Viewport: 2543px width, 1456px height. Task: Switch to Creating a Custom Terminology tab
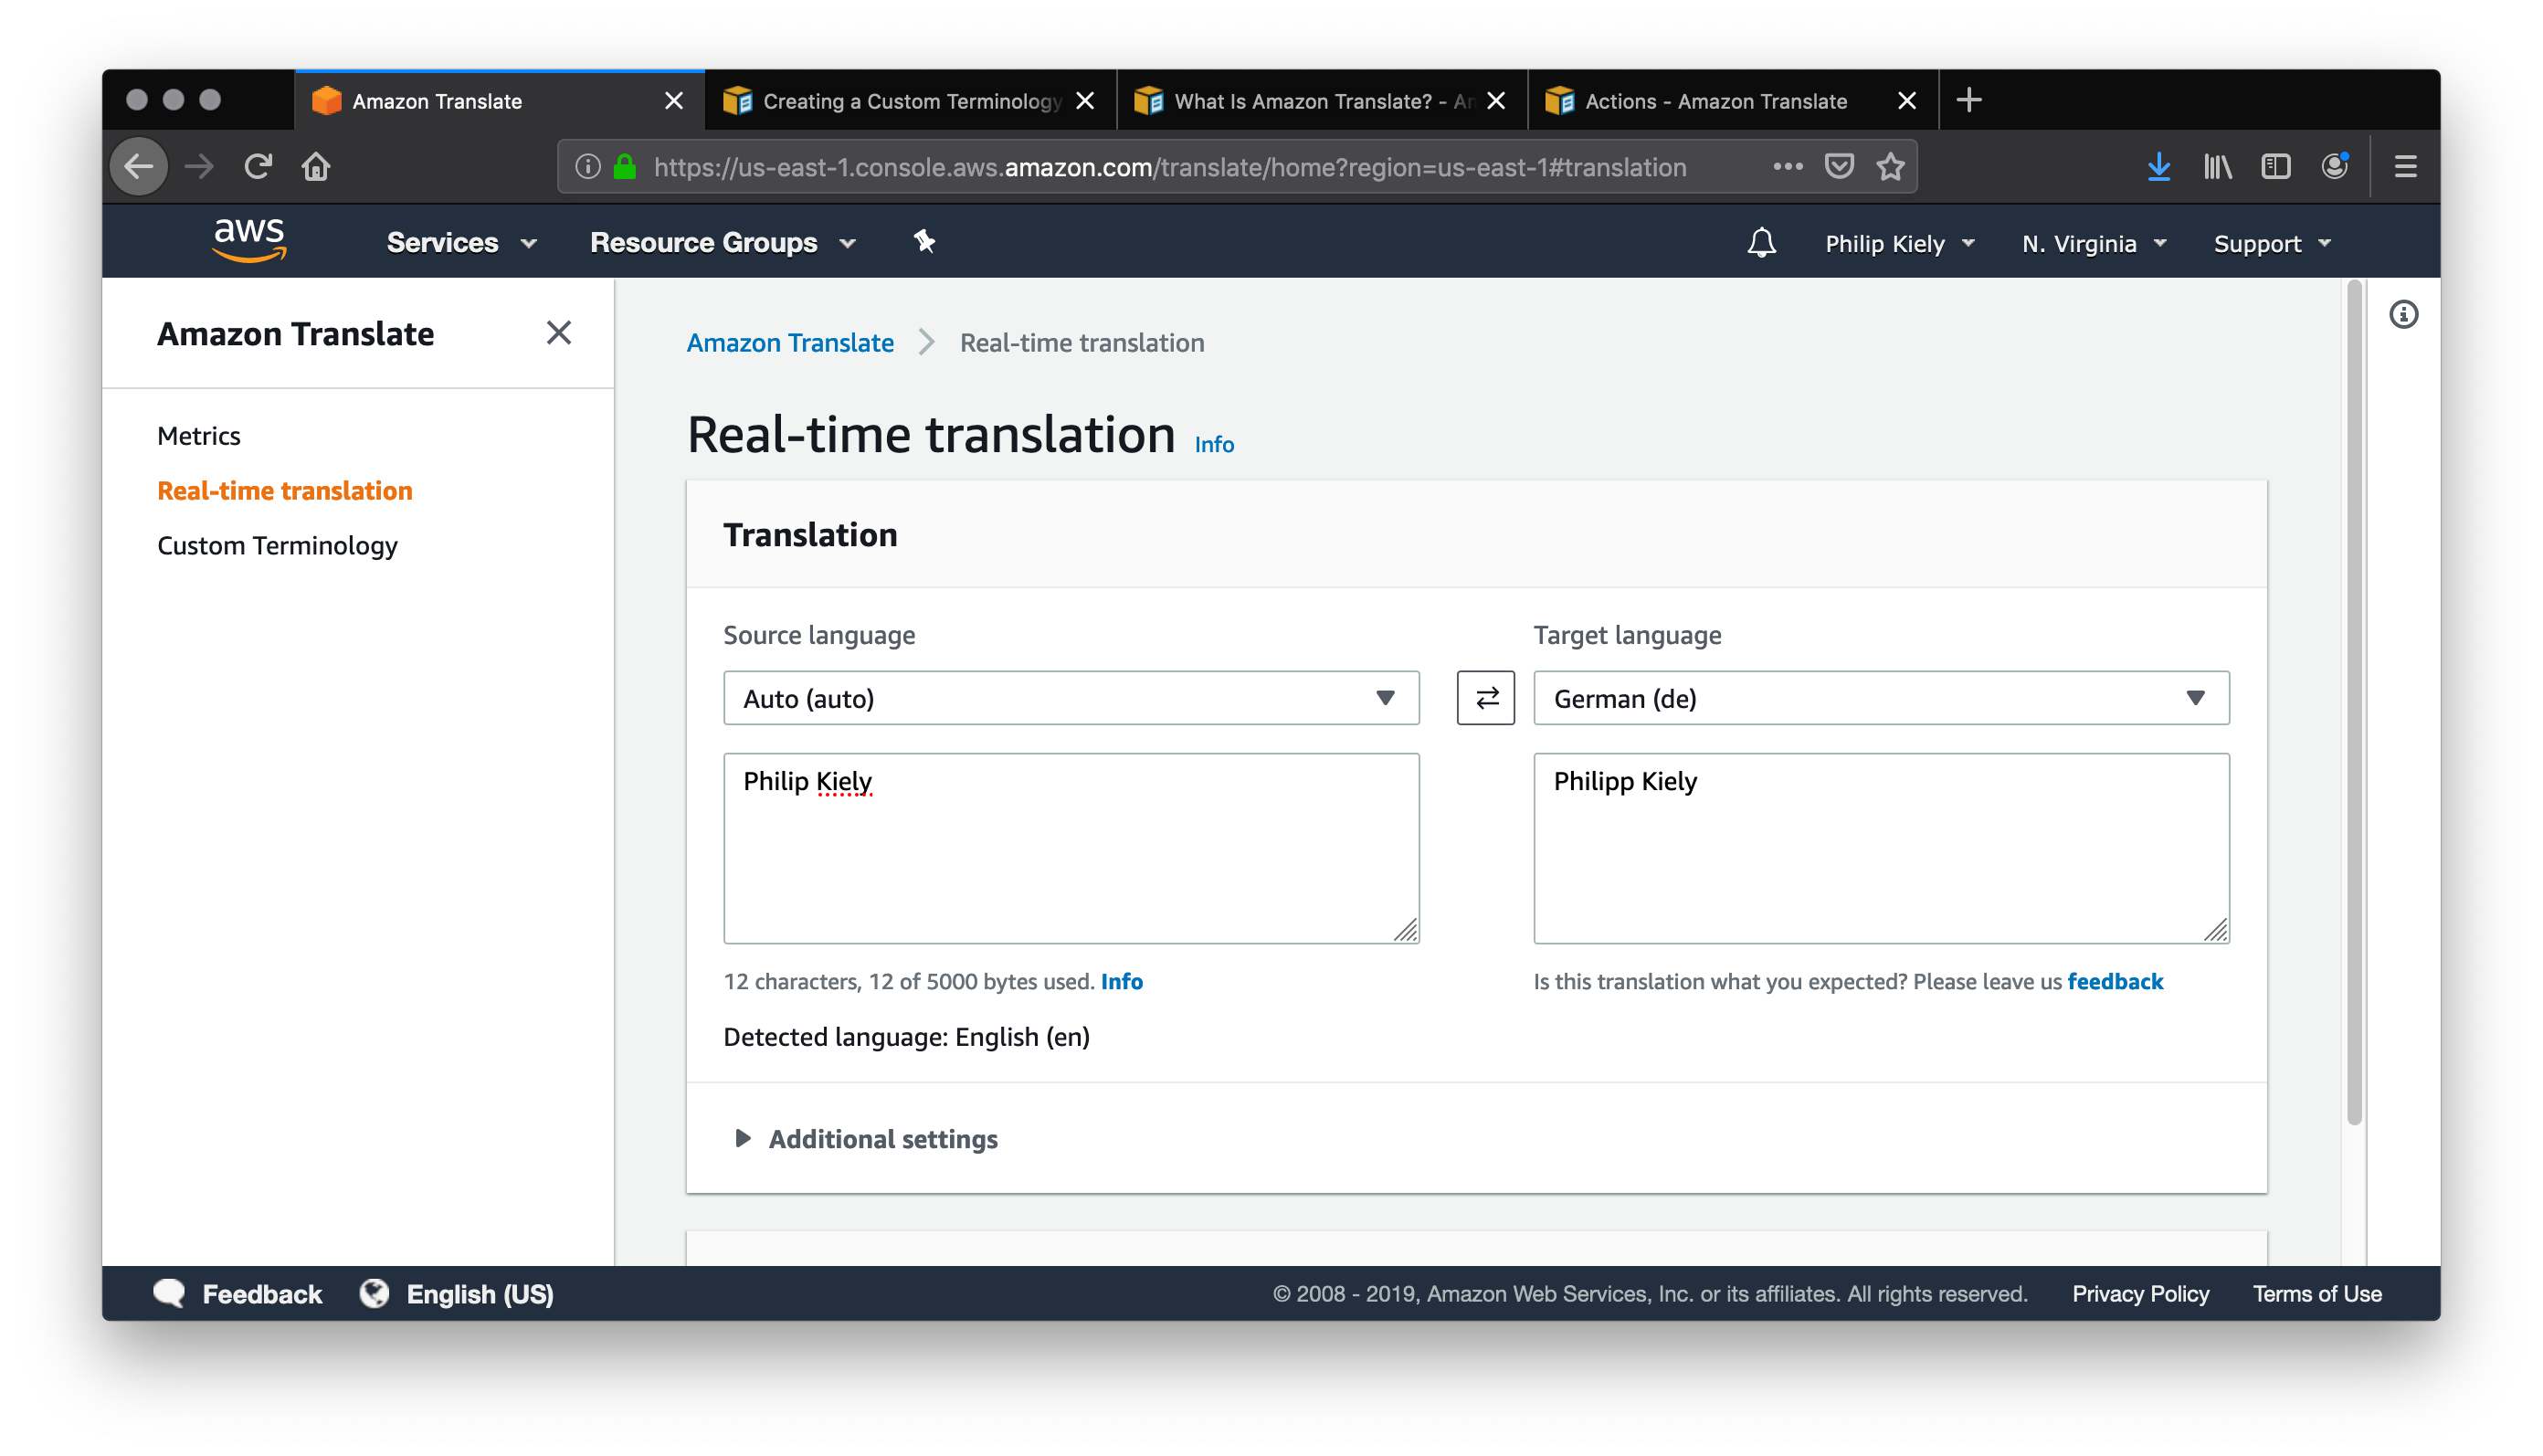tap(910, 101)
